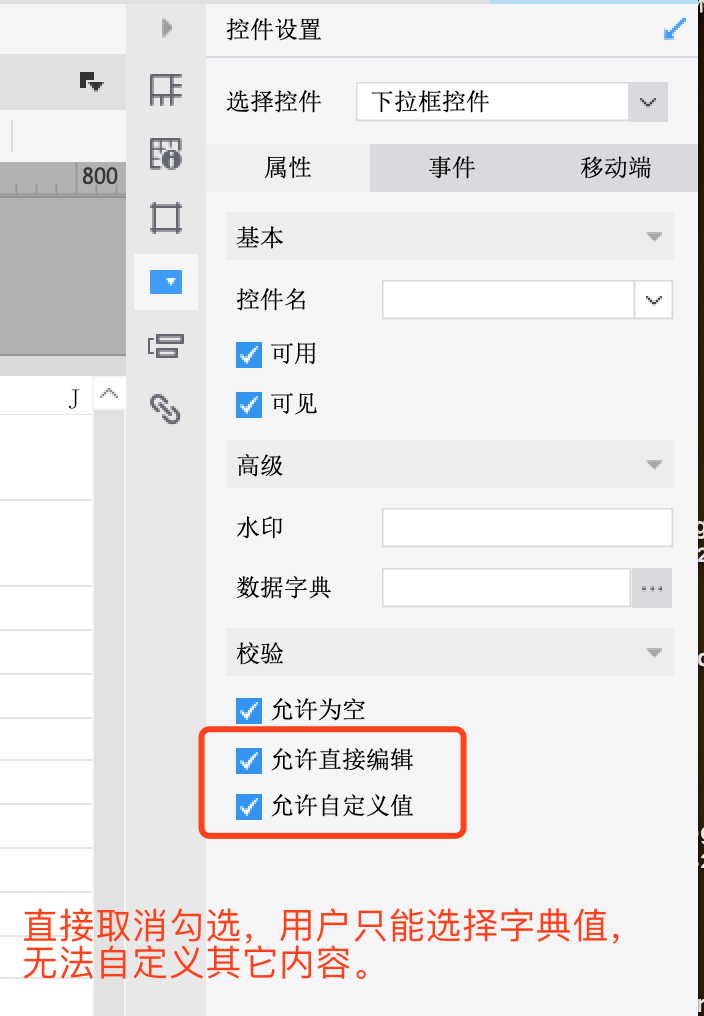This screenshot has height=1016, width=704.
Task: Toggle the 允许为空 checkbox
Action: point(249,711)
